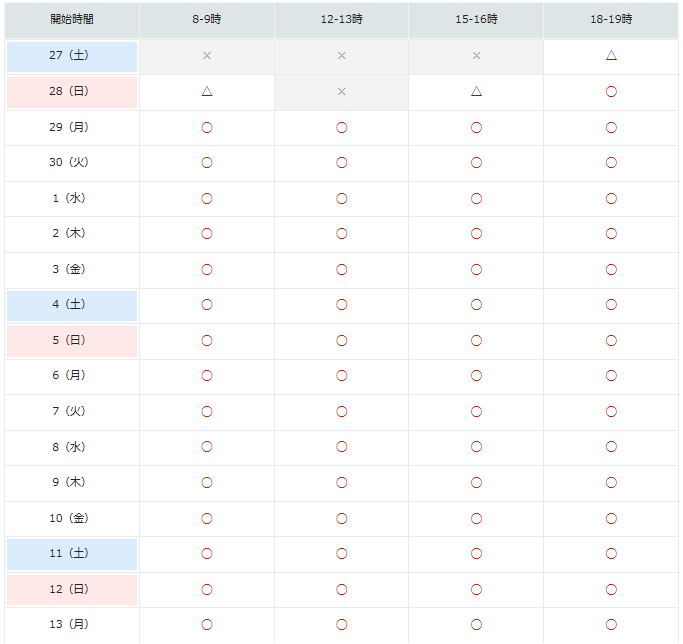683x644 pixels.
Task: Choose the 8-9時 circle on 3 (金)
Action: (x=207, y=270)
